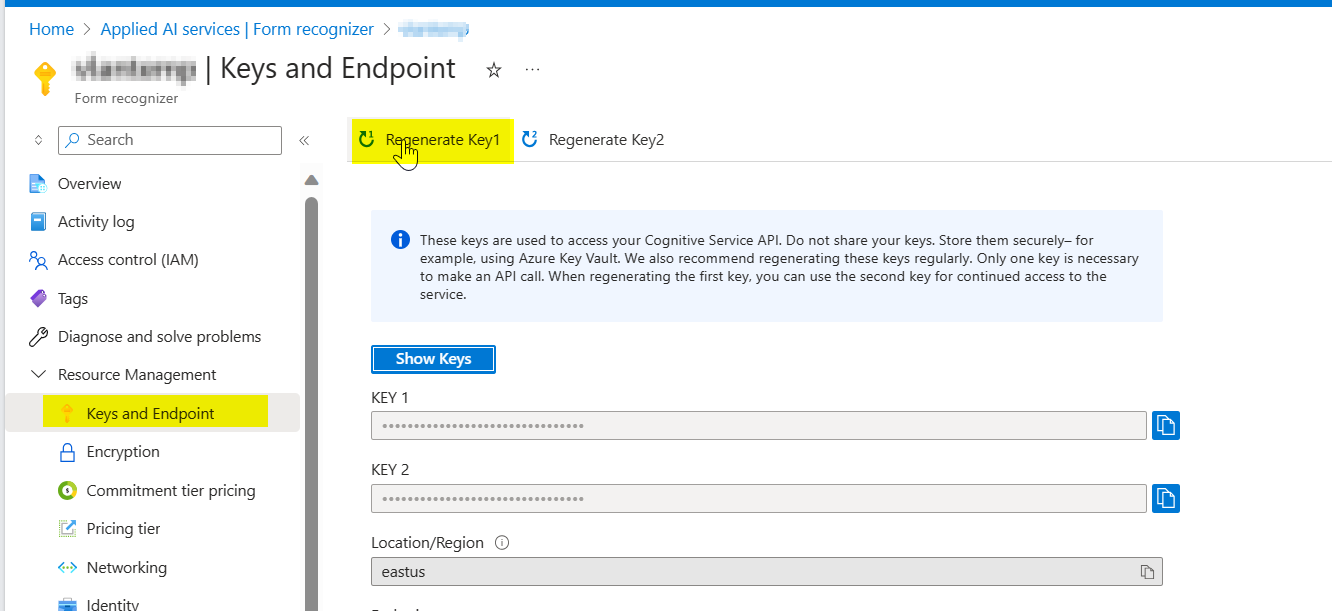Select Diagnose and solve problems wrench icon
Screen dimensions: 1332x611
pos(37,336)
